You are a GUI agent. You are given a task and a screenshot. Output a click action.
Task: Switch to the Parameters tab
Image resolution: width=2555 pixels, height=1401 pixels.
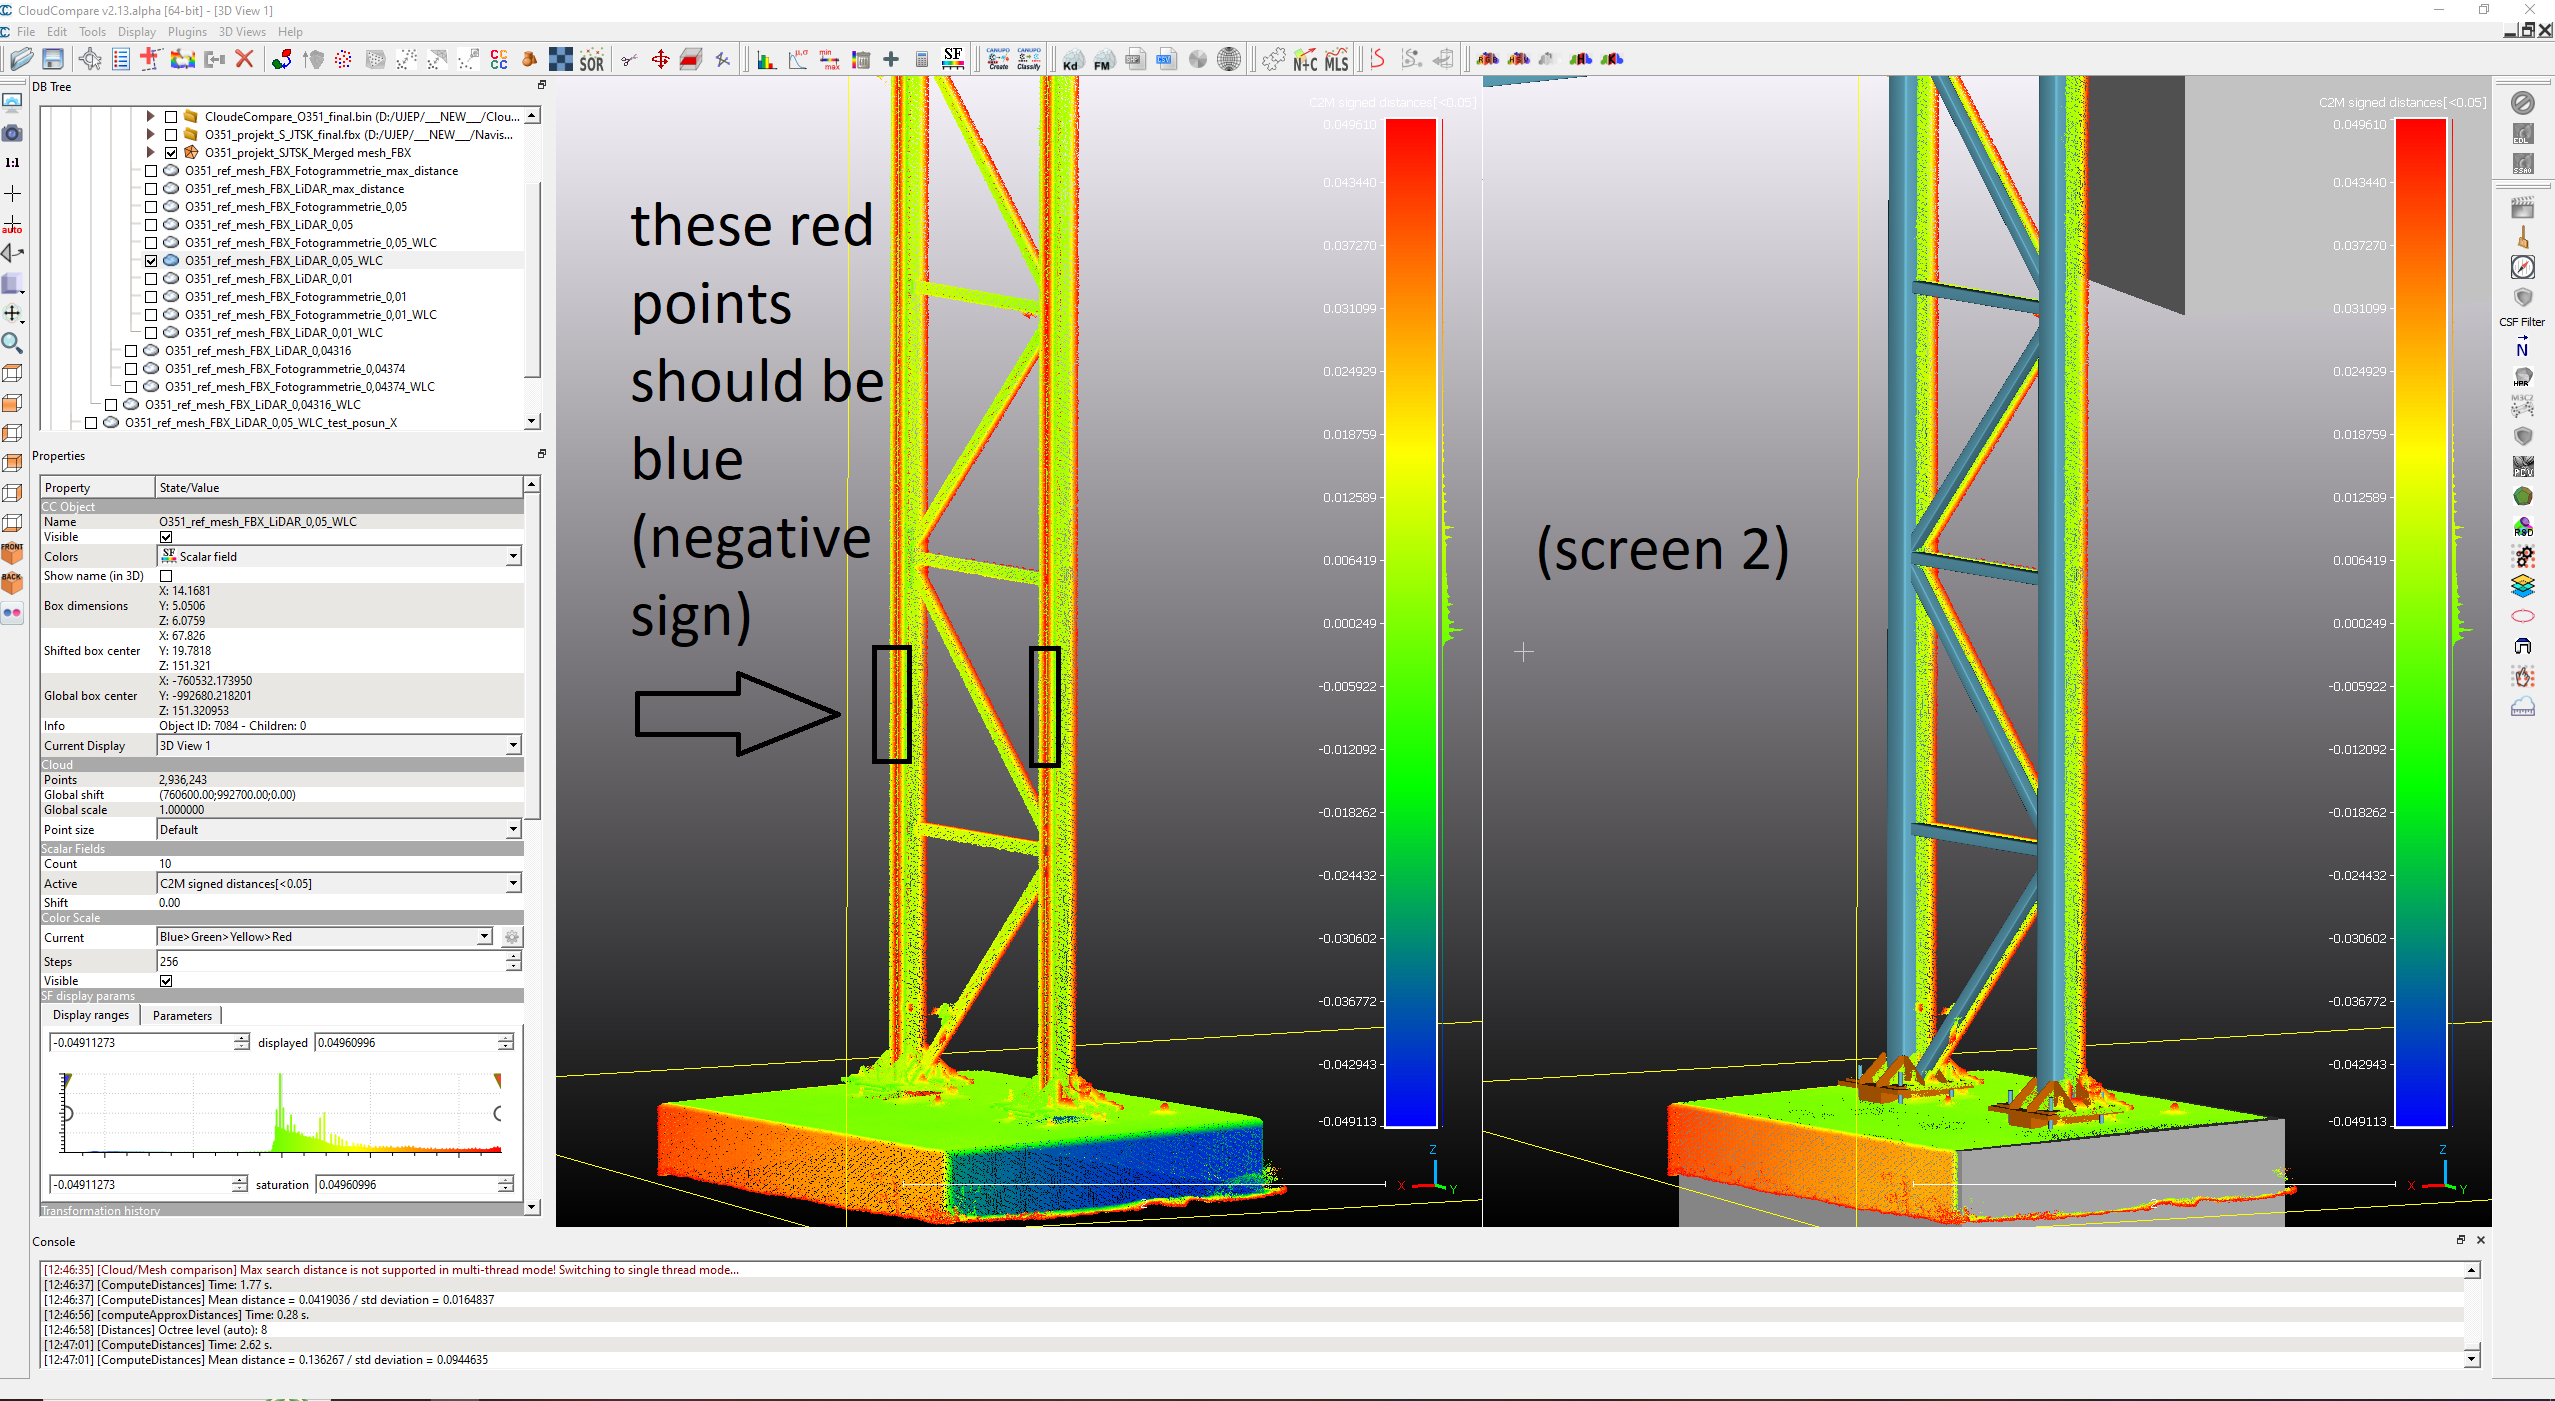point(182,1016)
